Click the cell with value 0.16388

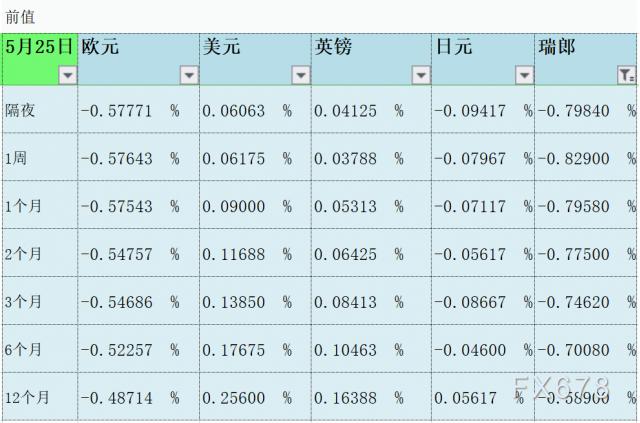point(371,396)
